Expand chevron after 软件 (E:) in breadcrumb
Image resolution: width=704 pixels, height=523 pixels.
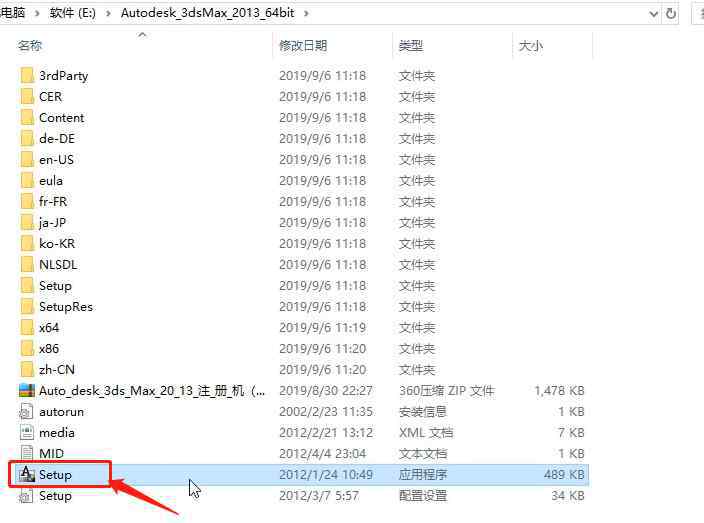[108, 13]
